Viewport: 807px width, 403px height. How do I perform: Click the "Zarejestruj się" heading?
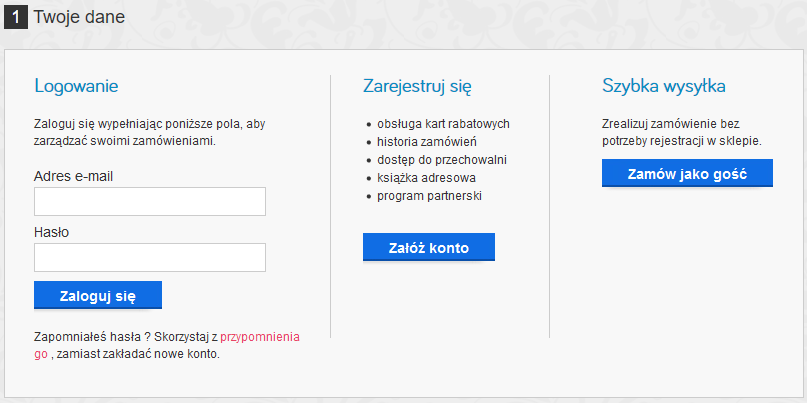click(x=417, y=86)
